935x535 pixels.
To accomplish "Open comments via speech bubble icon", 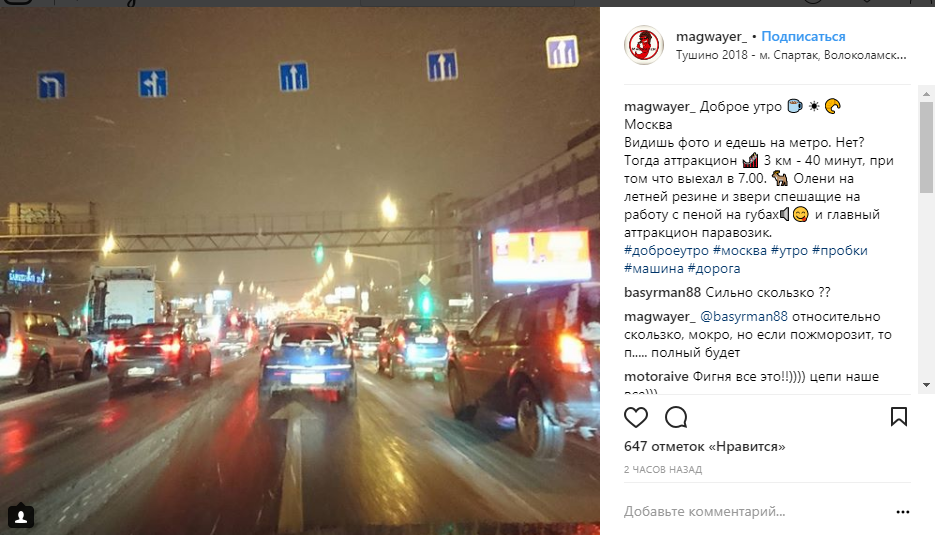I will click(x=676, y=417).
